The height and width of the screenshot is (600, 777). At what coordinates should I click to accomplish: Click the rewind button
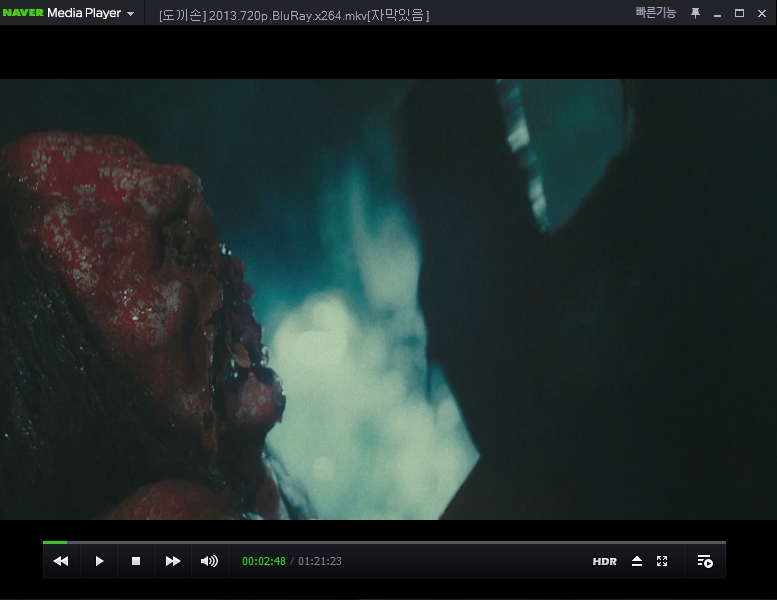61,561
